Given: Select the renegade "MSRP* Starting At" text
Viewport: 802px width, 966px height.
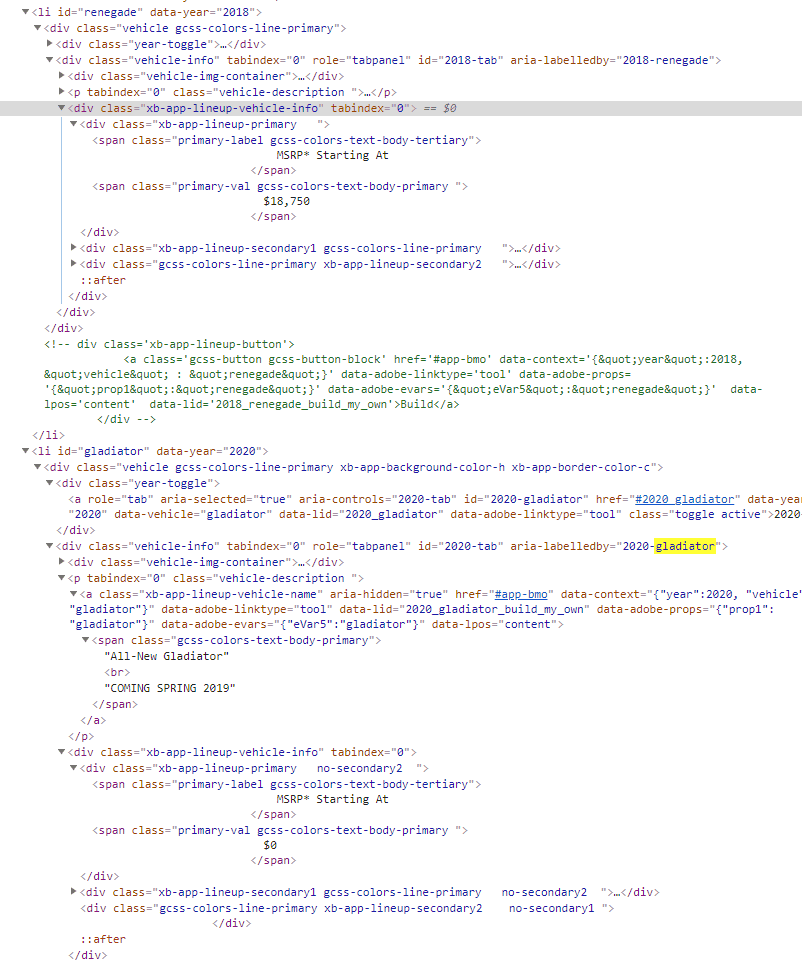Looking at the screenshot, I should (x=333, y=155).
